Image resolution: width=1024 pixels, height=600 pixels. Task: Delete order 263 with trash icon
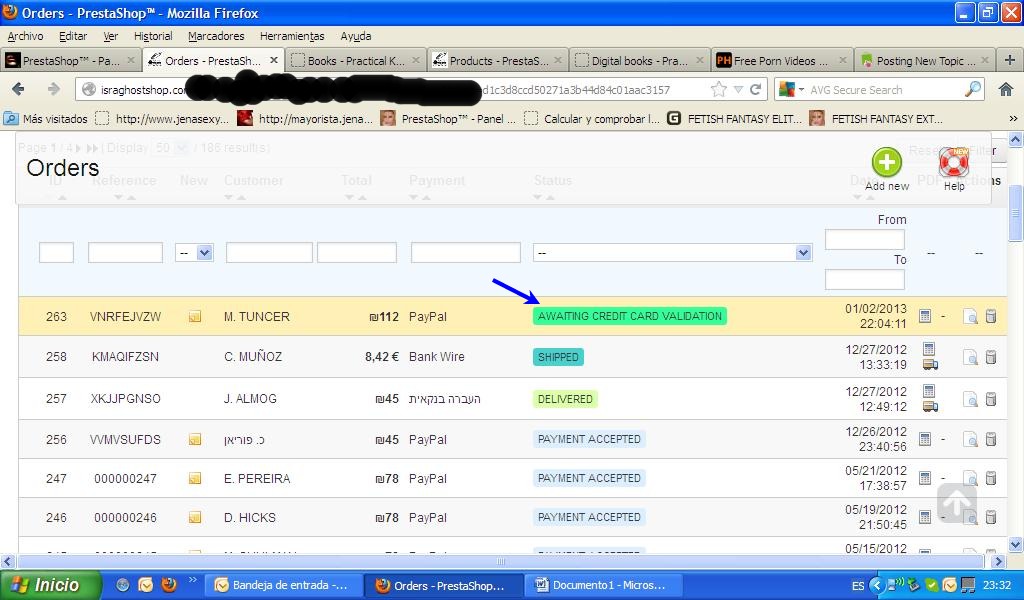pyautogui.click(x=991, y=316)
